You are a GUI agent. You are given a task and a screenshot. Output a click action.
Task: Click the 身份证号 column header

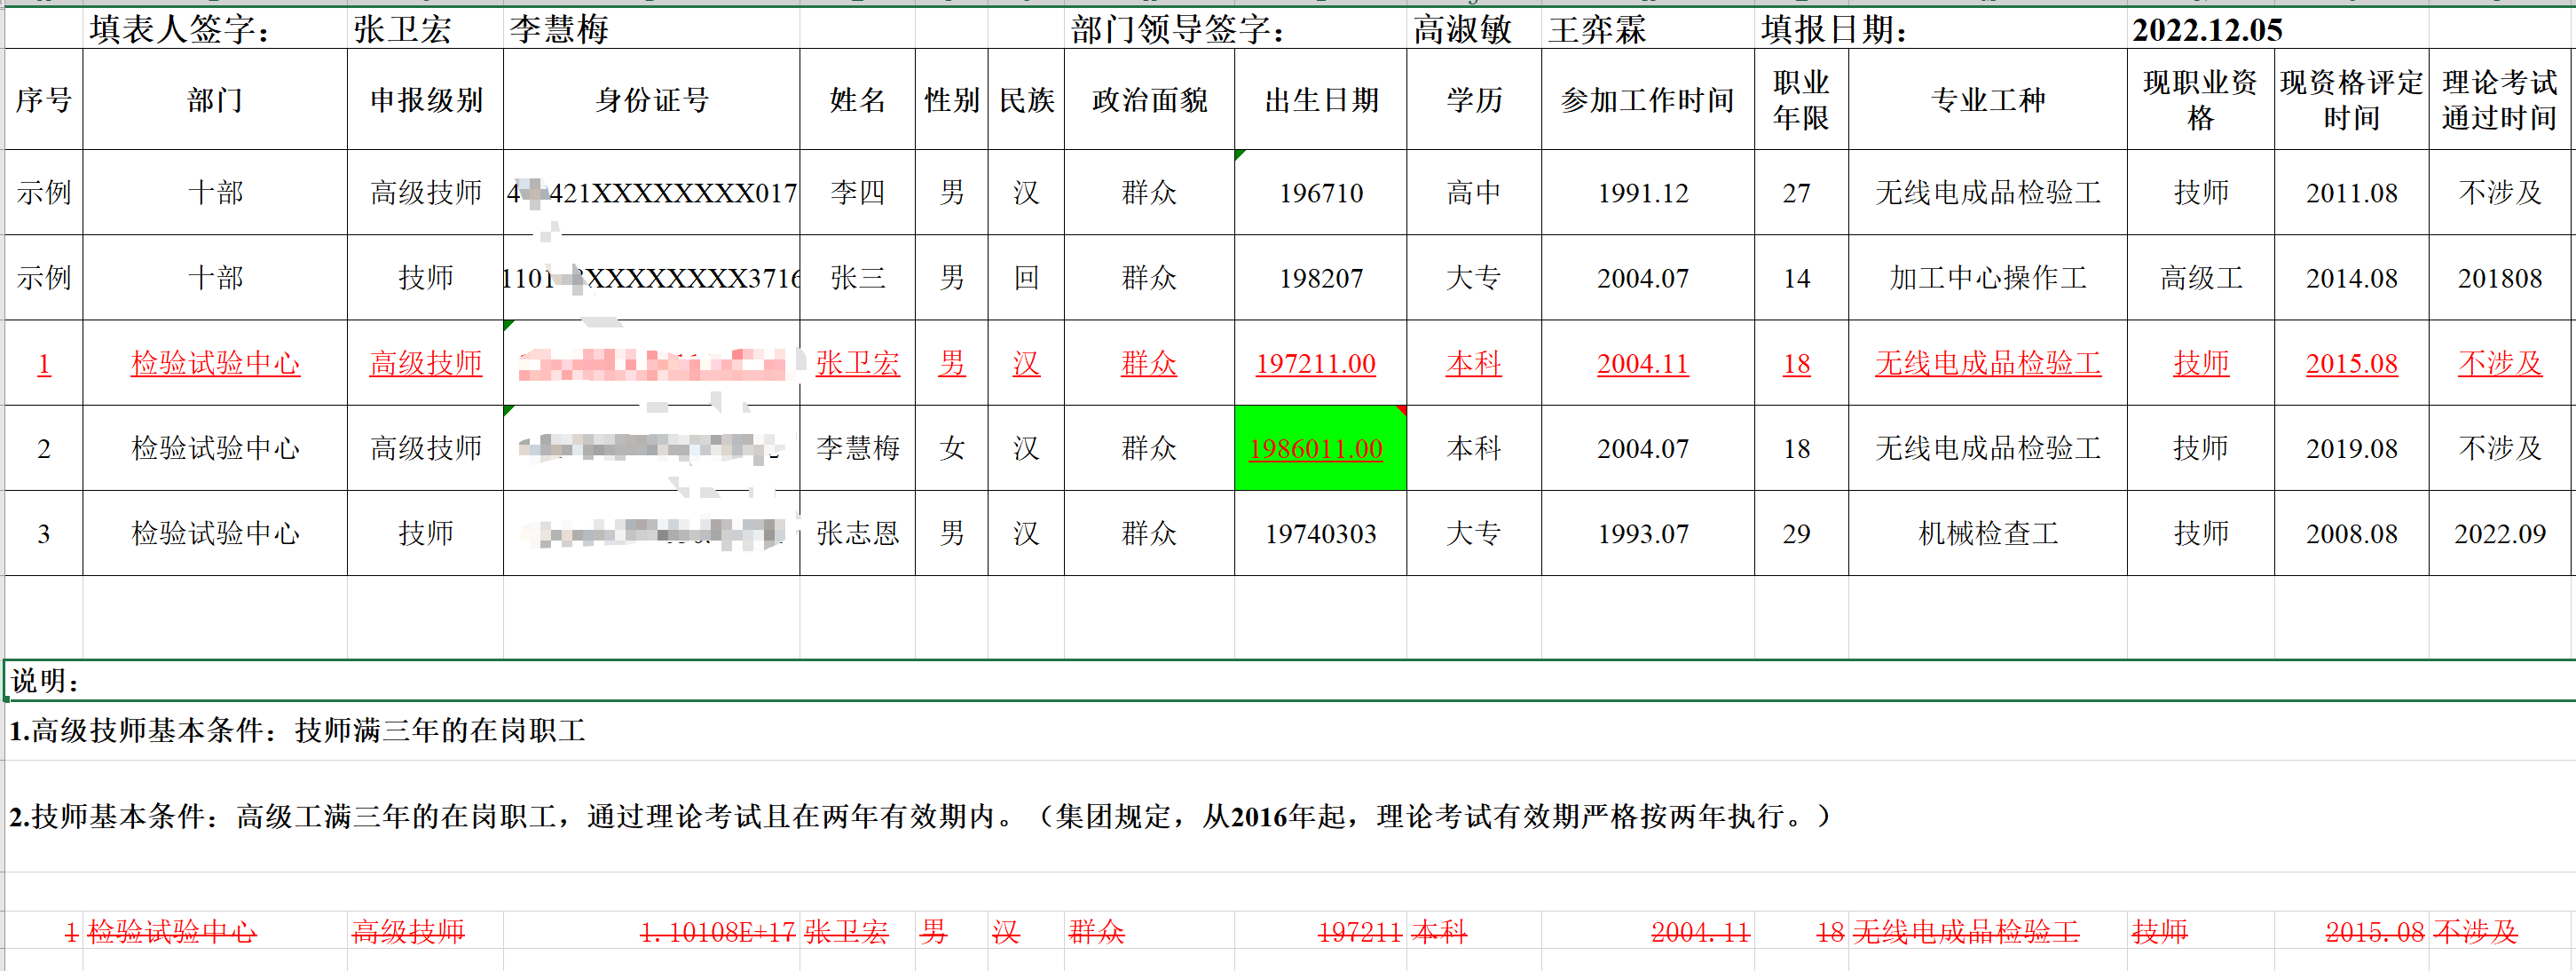[652, 100]
